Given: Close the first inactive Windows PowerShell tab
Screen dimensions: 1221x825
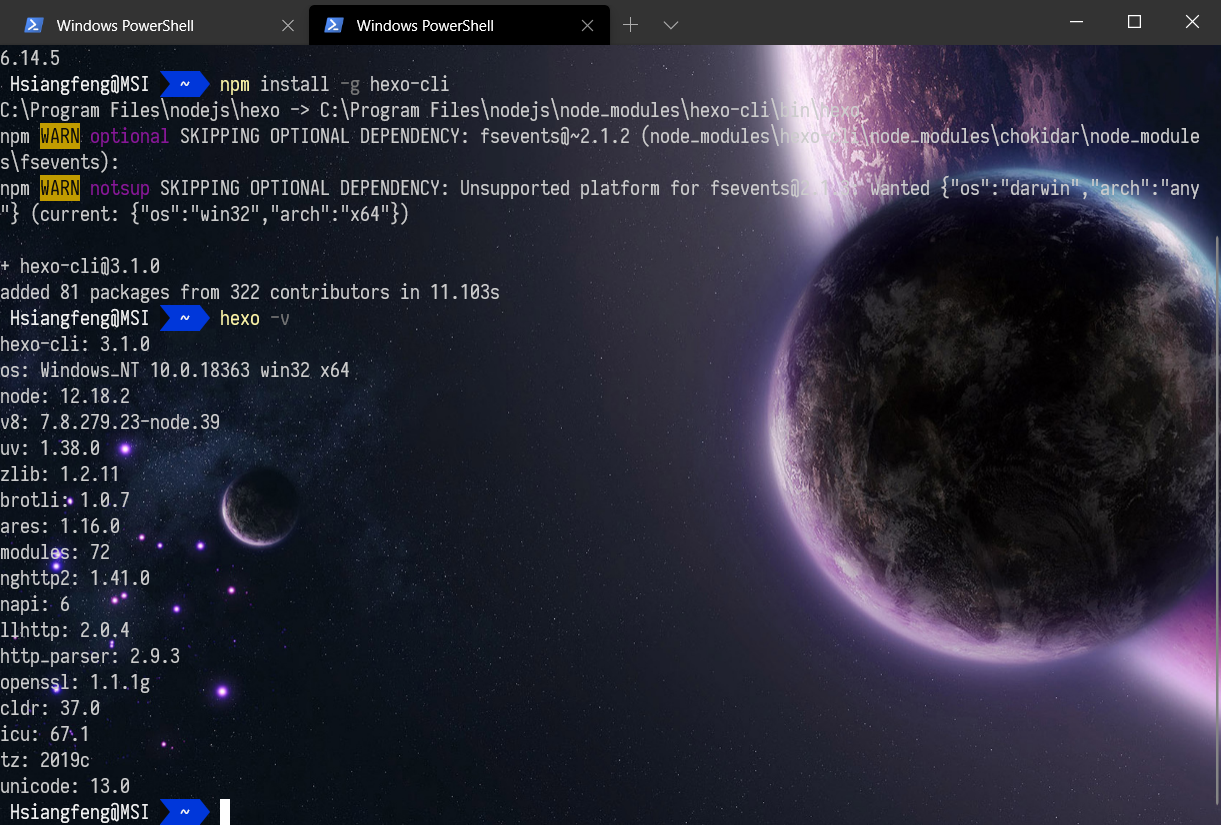Looking at the screenshot, I should (288, 25).
